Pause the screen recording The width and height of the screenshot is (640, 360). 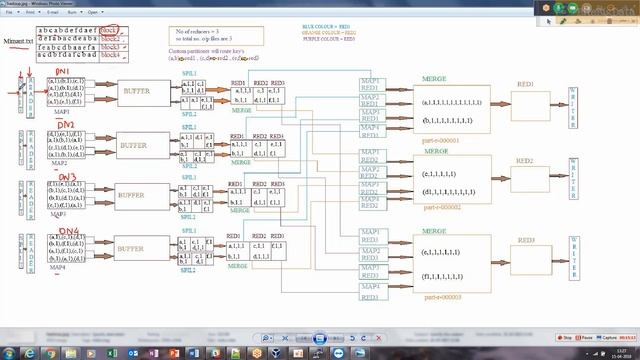pos(584,338)
